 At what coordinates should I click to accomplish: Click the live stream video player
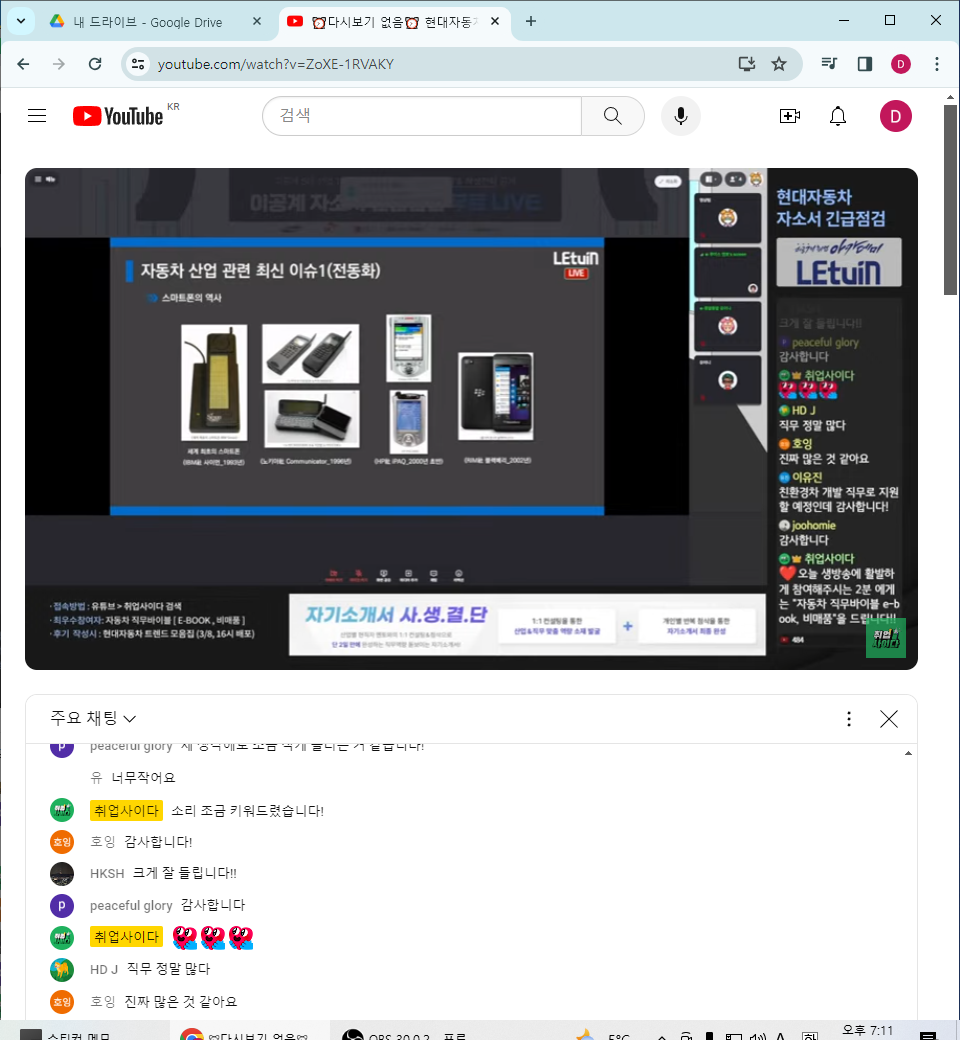[x=471, y=419]
